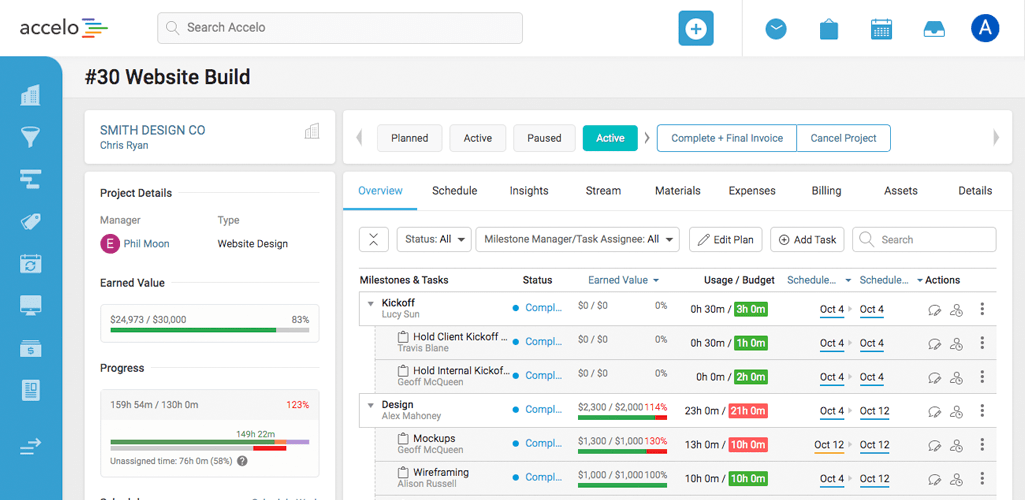1025x500 pixels.
Task: Click the blue plus create button
Action: pyautogui.click(x=696, y=28)
